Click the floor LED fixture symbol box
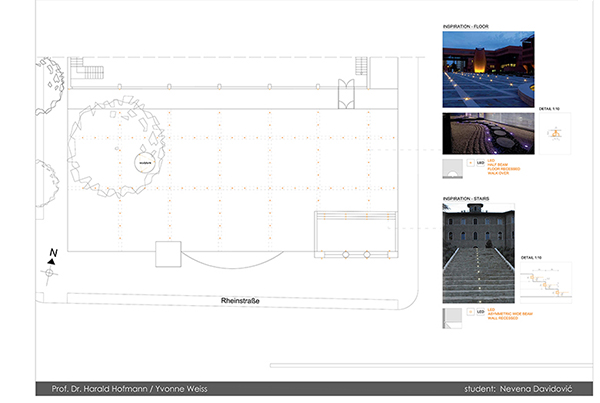The height and width of the screenshot is (403, 600). [470, 160]
